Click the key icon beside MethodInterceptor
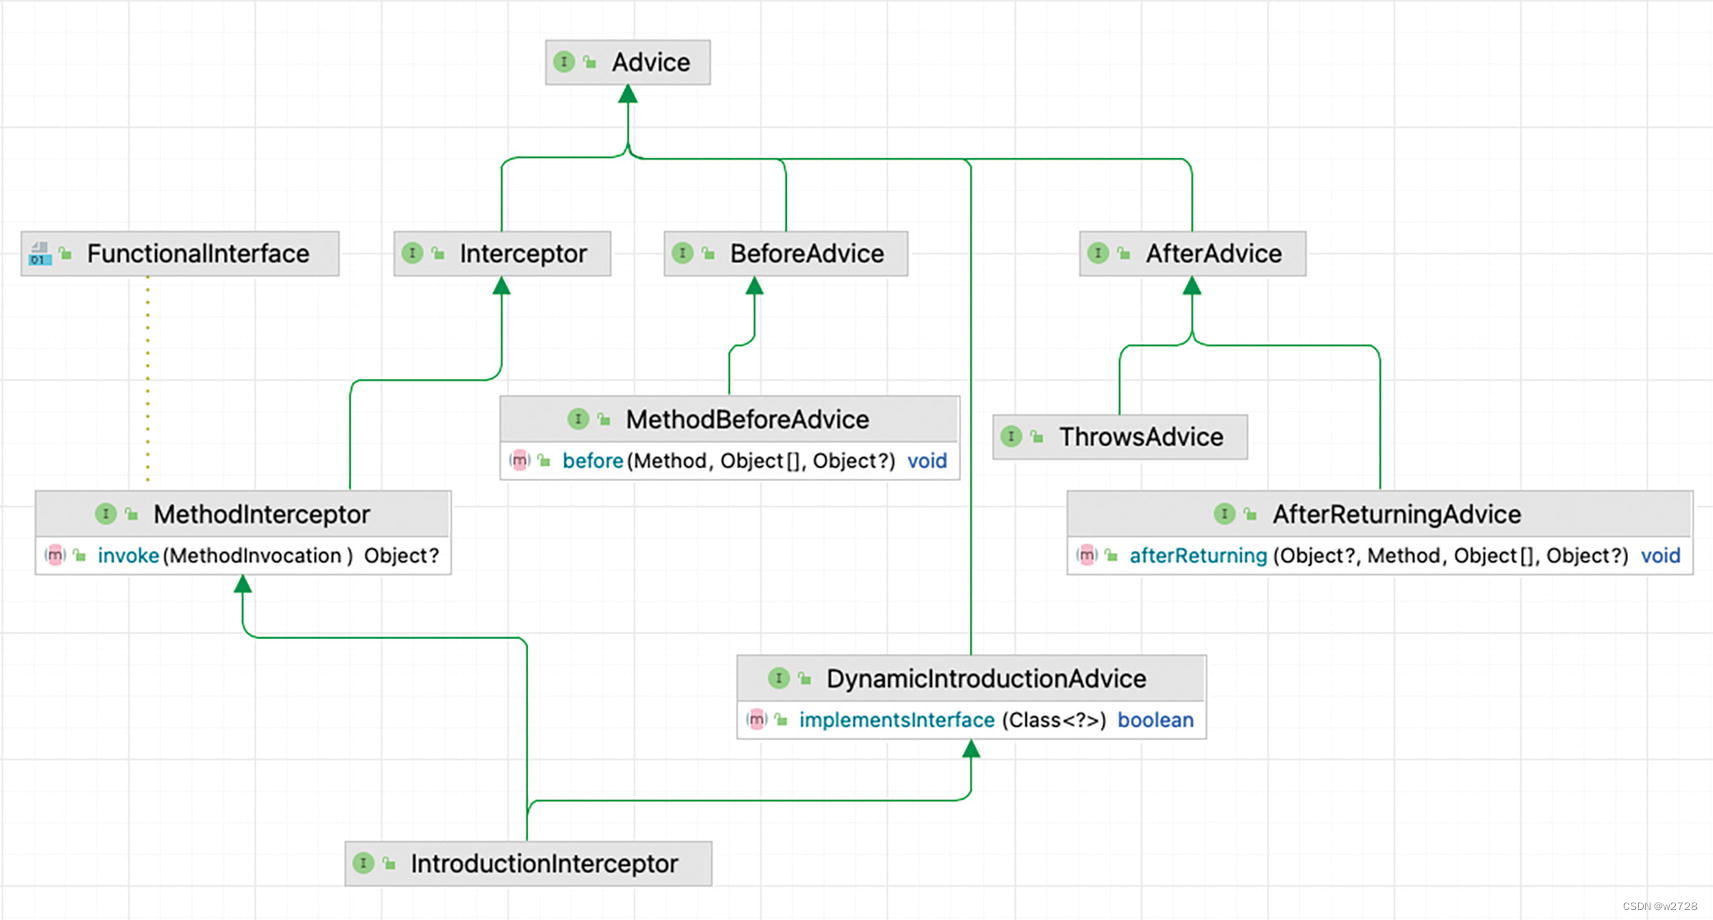Viewport: 1713px width, 920px height. coord(131,514)
